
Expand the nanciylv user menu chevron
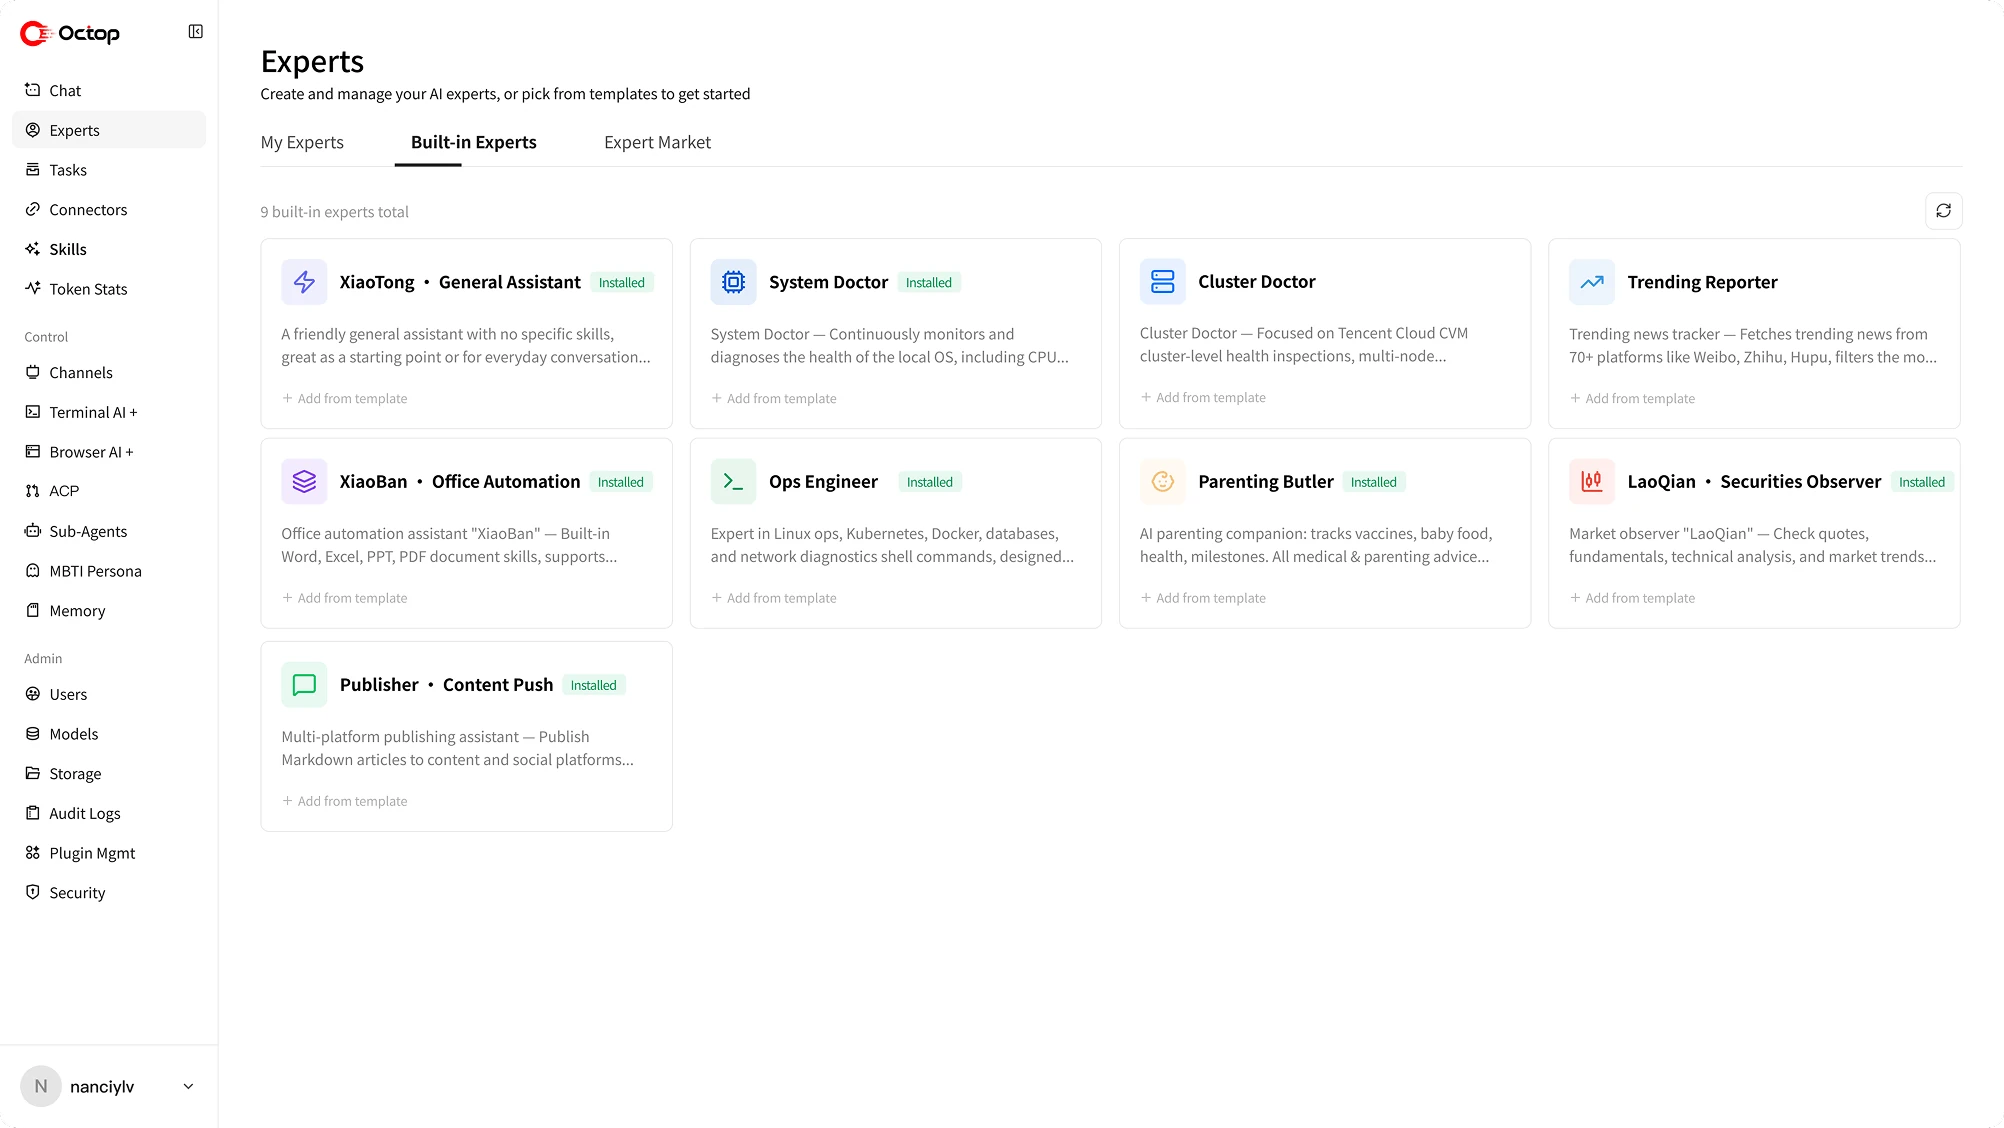(x=188, y=1087)
